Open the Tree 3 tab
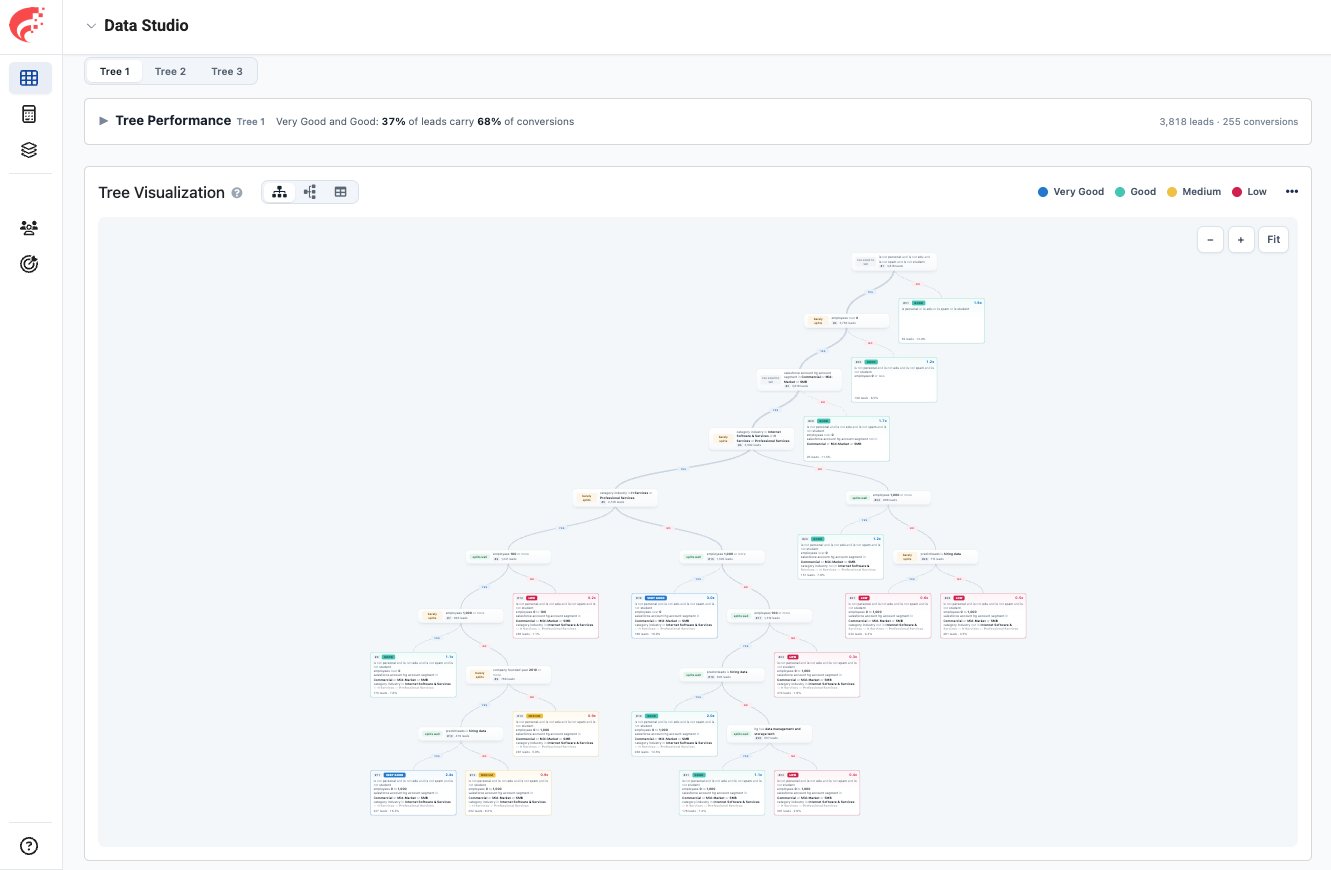Image resolution: width=1331 pixels, height=870 pixels. (x=227, y=71)
